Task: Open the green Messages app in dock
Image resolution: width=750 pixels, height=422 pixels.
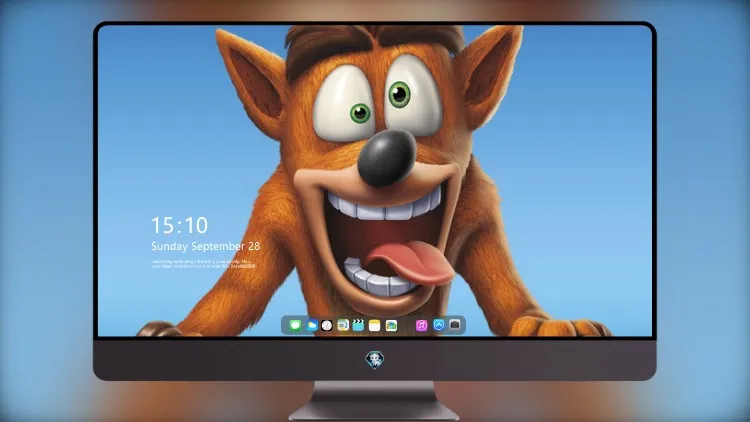Action: pos(295,325)
